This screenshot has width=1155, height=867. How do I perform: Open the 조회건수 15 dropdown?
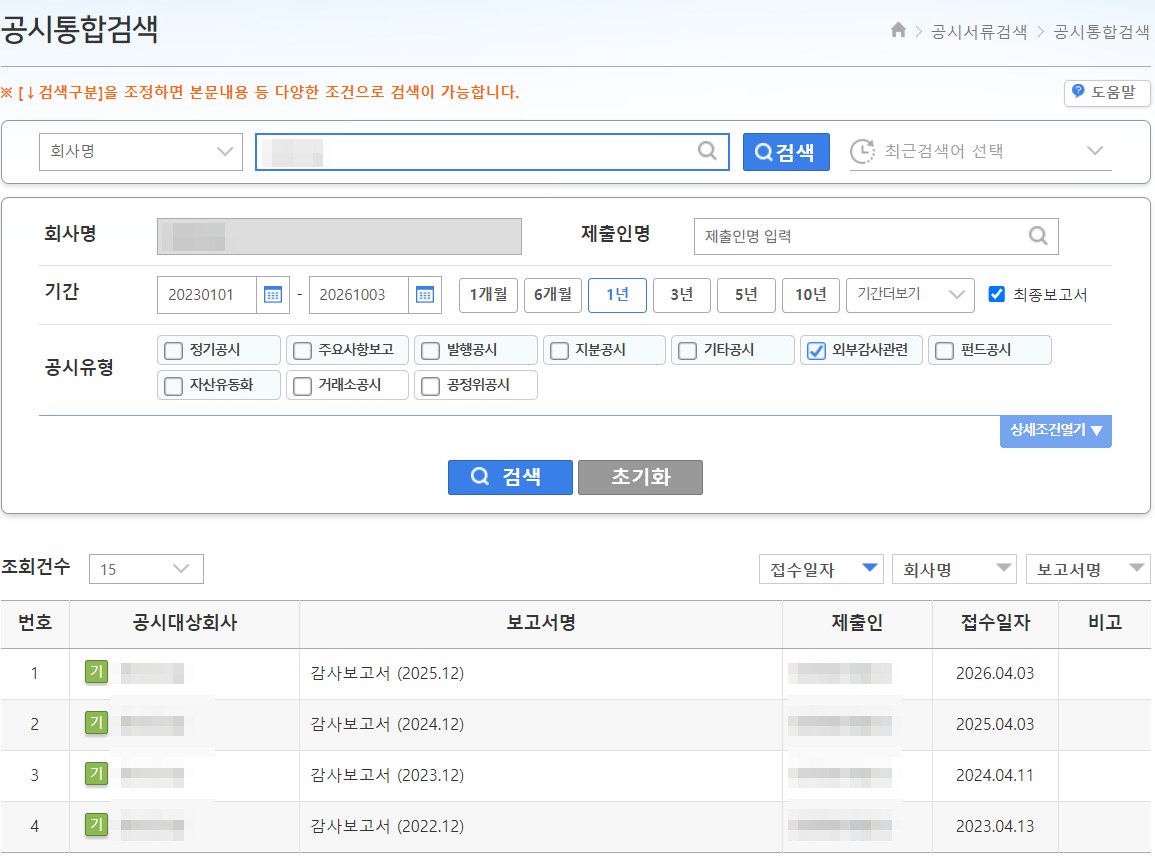coord(146,569)
